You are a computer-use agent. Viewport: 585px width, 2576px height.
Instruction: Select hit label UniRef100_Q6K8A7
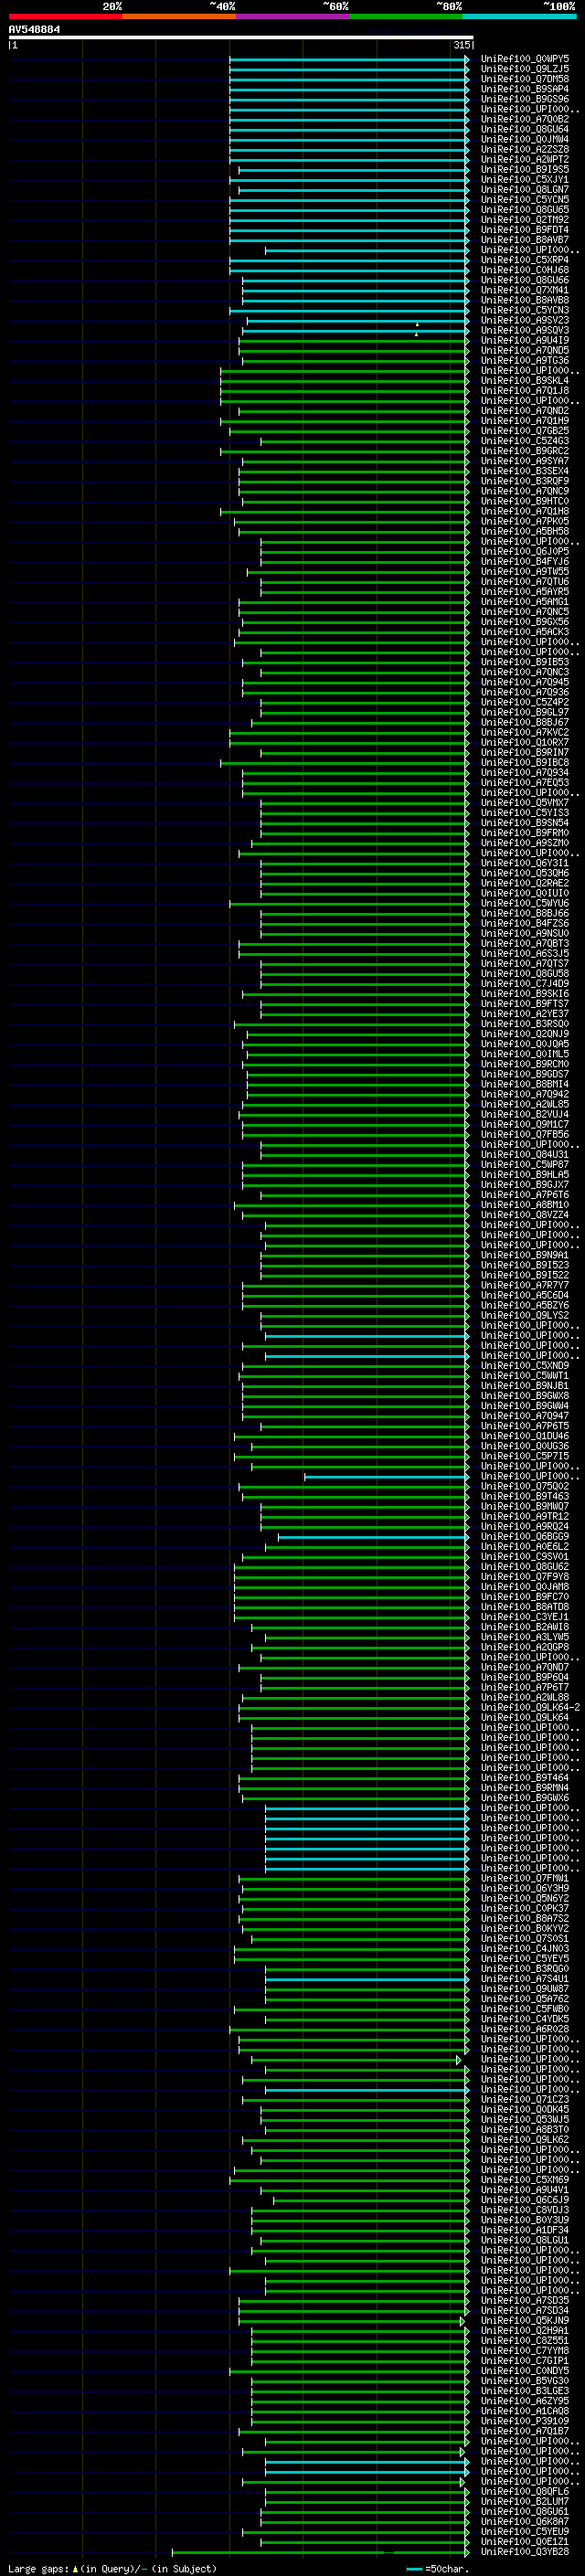click(x=525, y=2521)
